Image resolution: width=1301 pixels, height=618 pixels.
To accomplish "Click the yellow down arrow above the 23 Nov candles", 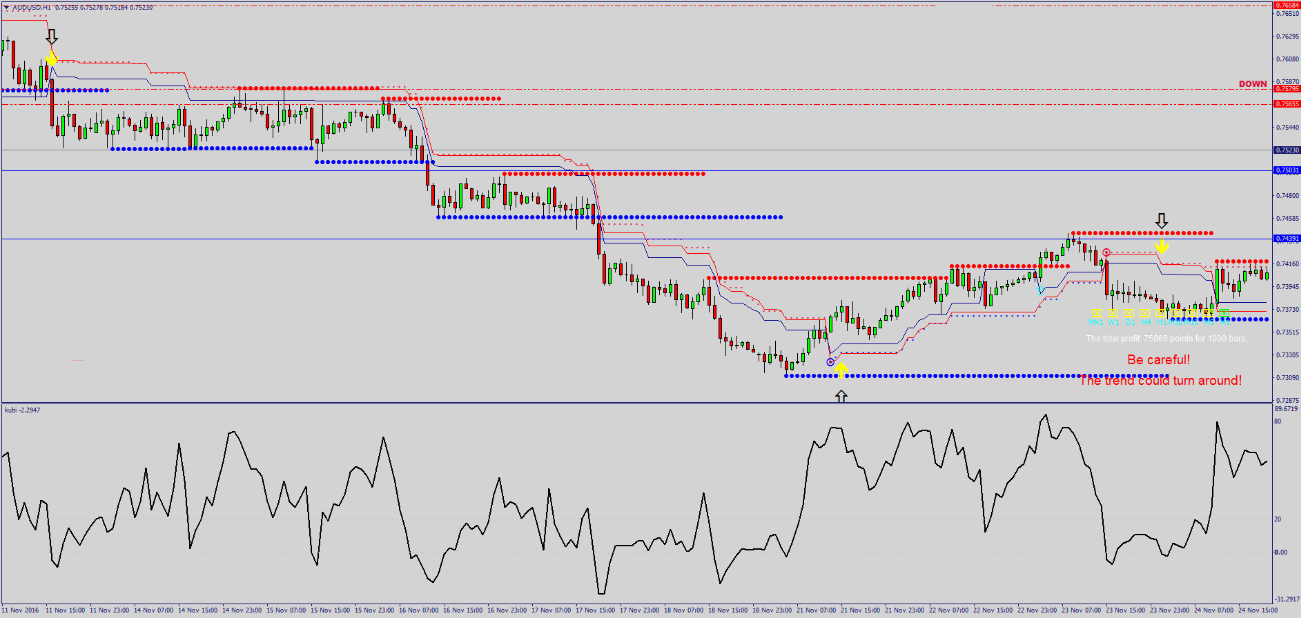I will click(1160, 245).
